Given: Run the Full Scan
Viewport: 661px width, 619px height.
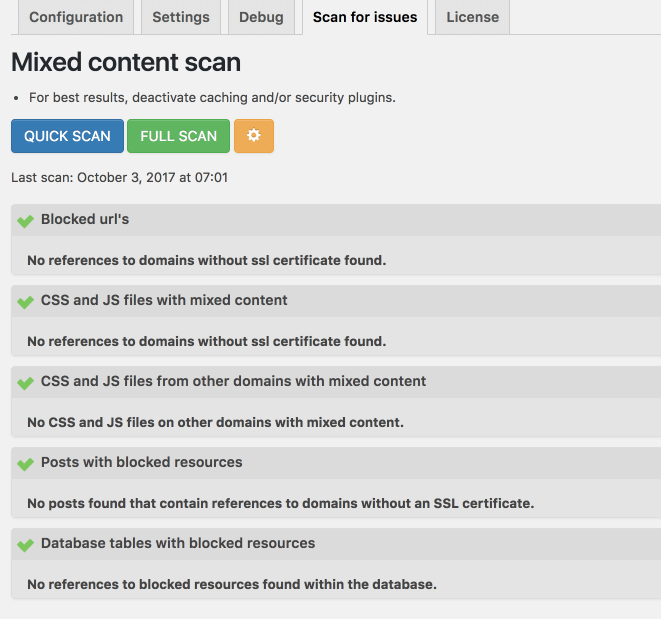Looking at the screenshot, I should [x=178, y=136].
